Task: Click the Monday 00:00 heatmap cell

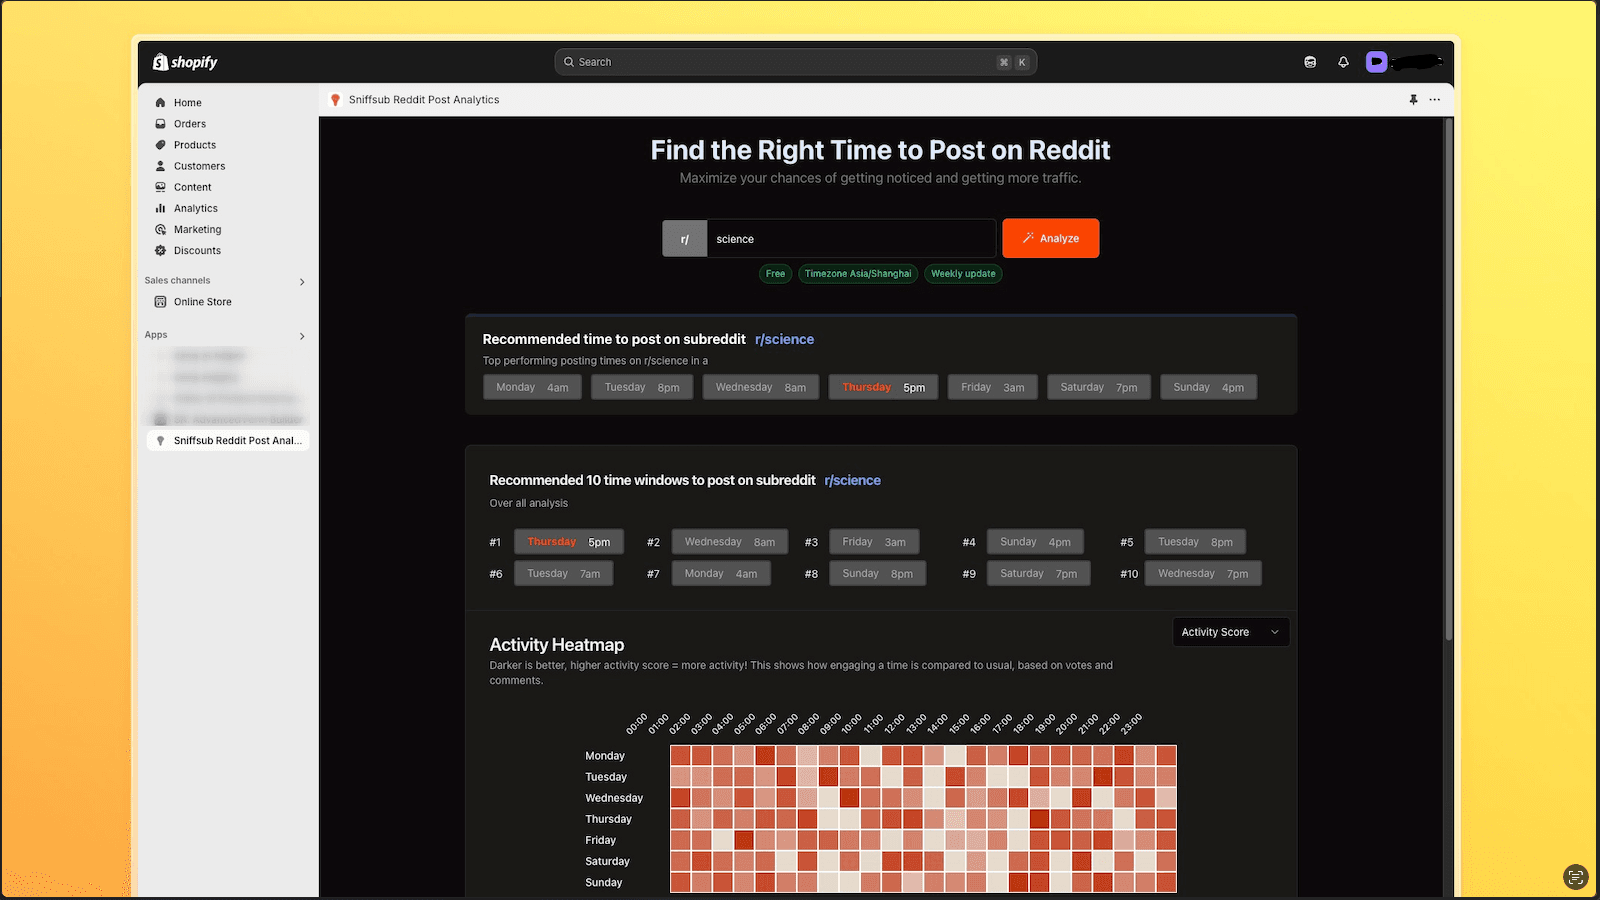Action: pos(680,755)
